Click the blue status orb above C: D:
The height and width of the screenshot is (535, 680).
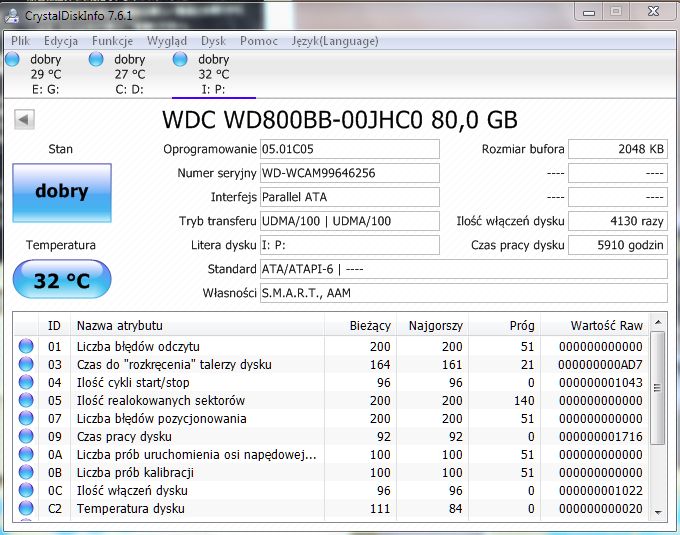click(x=96, y=59)
